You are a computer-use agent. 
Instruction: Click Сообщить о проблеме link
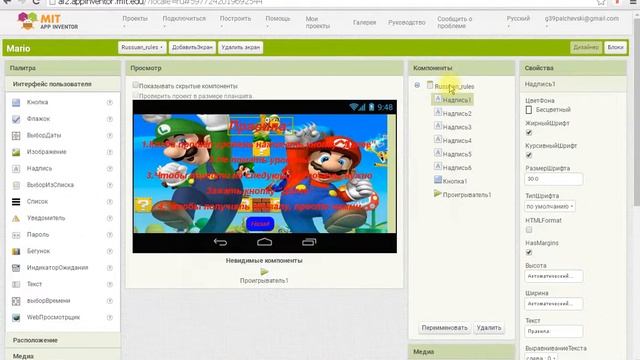coord(455,22)
